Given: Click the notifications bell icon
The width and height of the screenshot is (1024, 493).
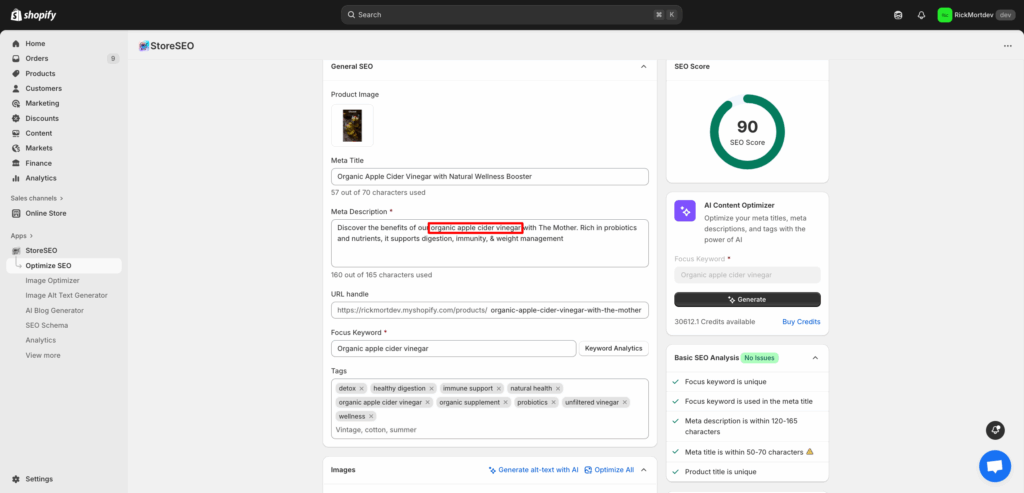Looking at the screenshot, I should pos(921,15).
